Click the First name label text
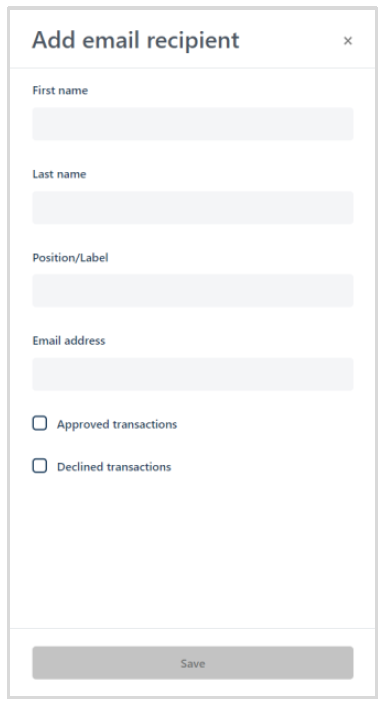Viewport: 387px width, 701px height. [60, 90]
